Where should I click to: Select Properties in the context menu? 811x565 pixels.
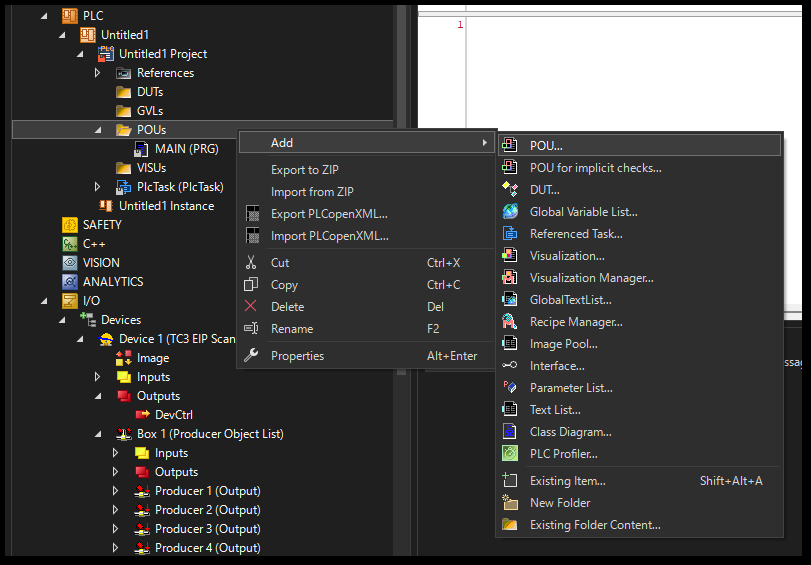coord(297,356)
